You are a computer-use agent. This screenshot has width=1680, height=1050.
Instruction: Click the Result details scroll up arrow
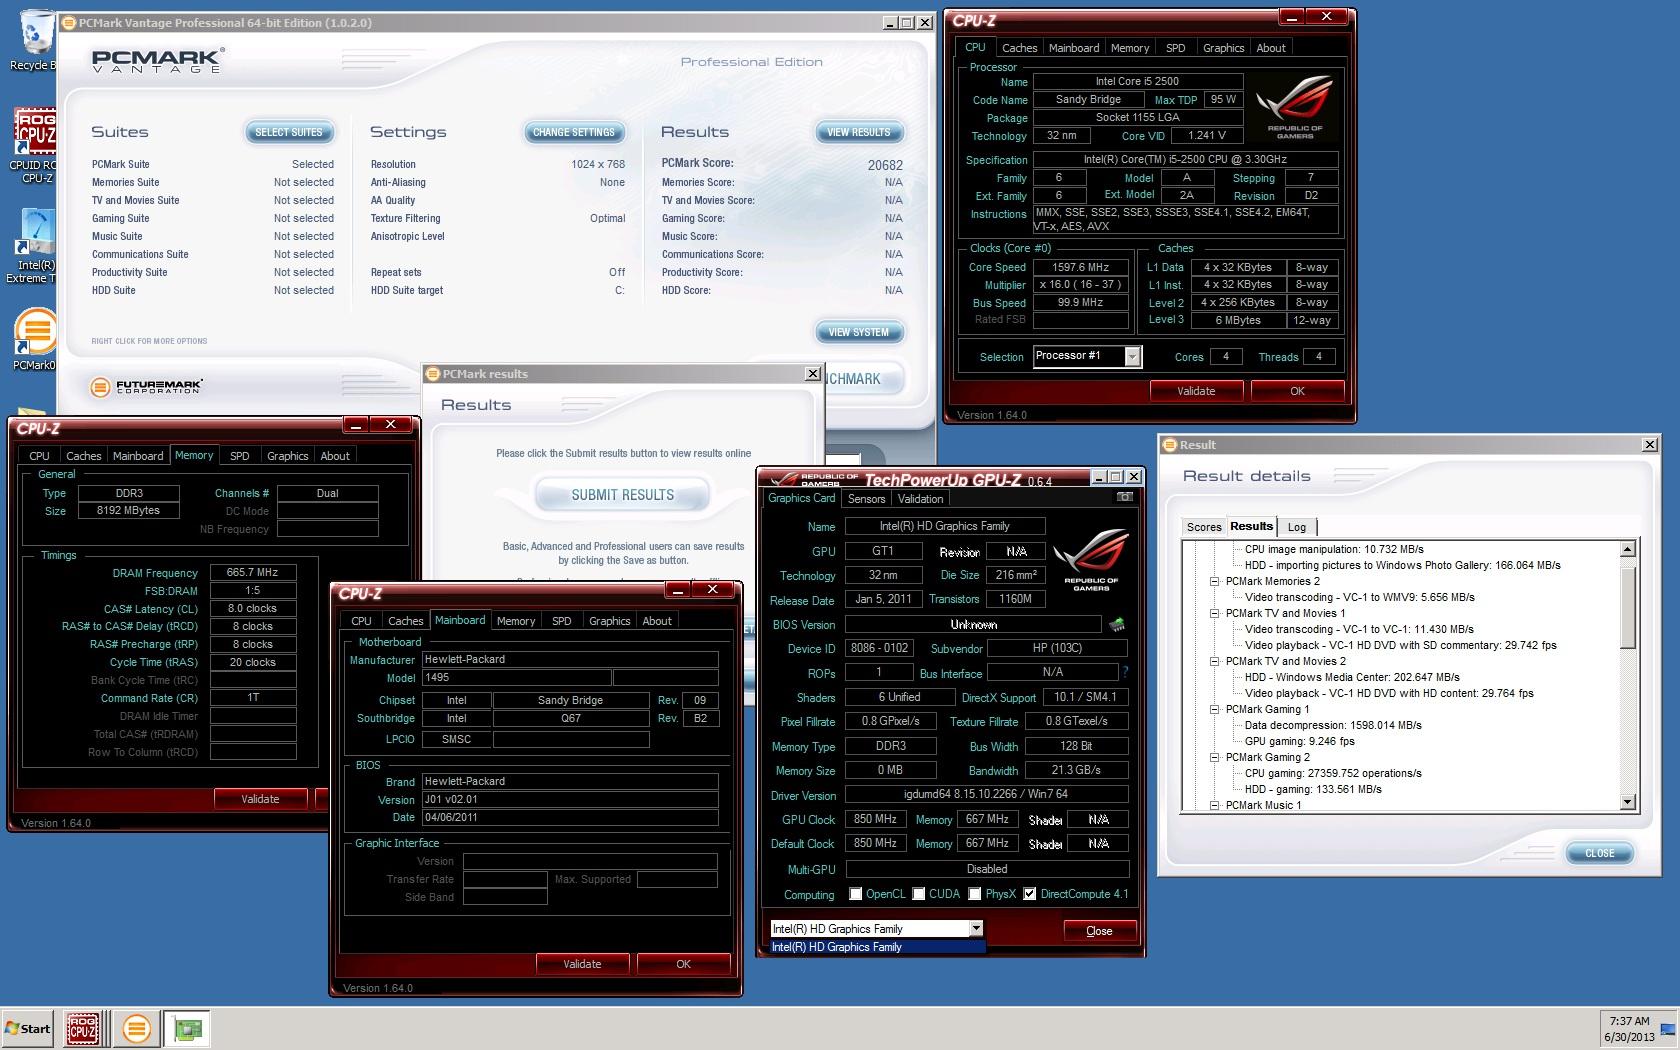point(1627,549)
